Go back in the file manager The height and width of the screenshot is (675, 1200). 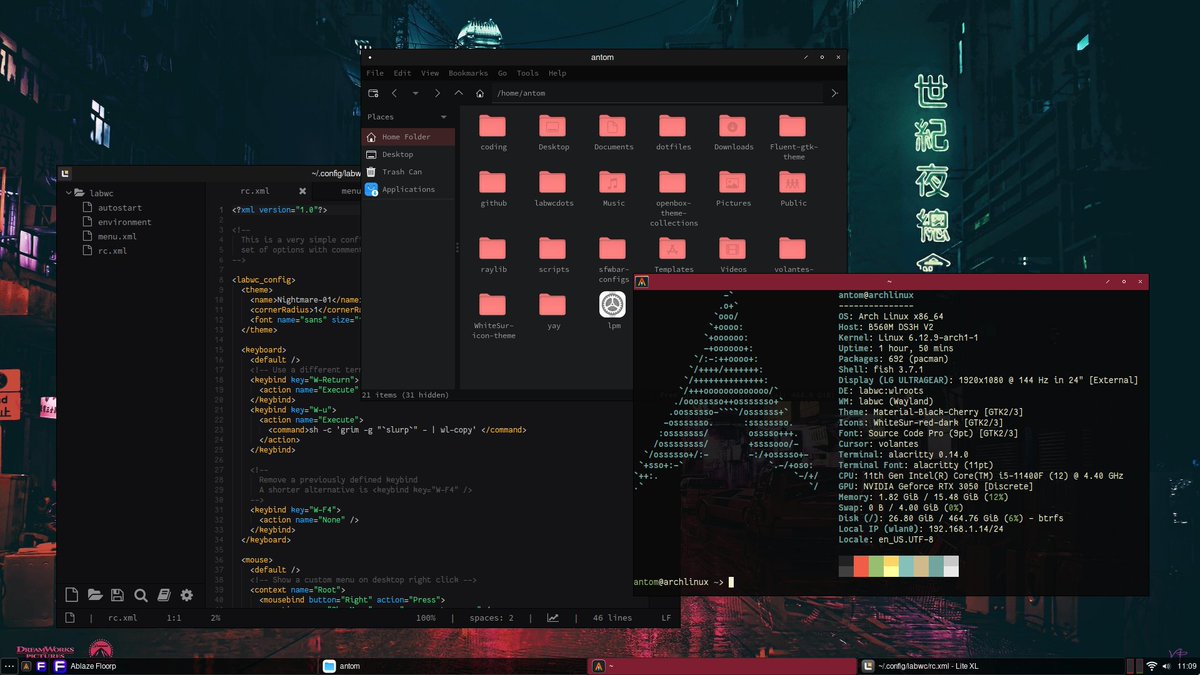[x=394, y=93]
